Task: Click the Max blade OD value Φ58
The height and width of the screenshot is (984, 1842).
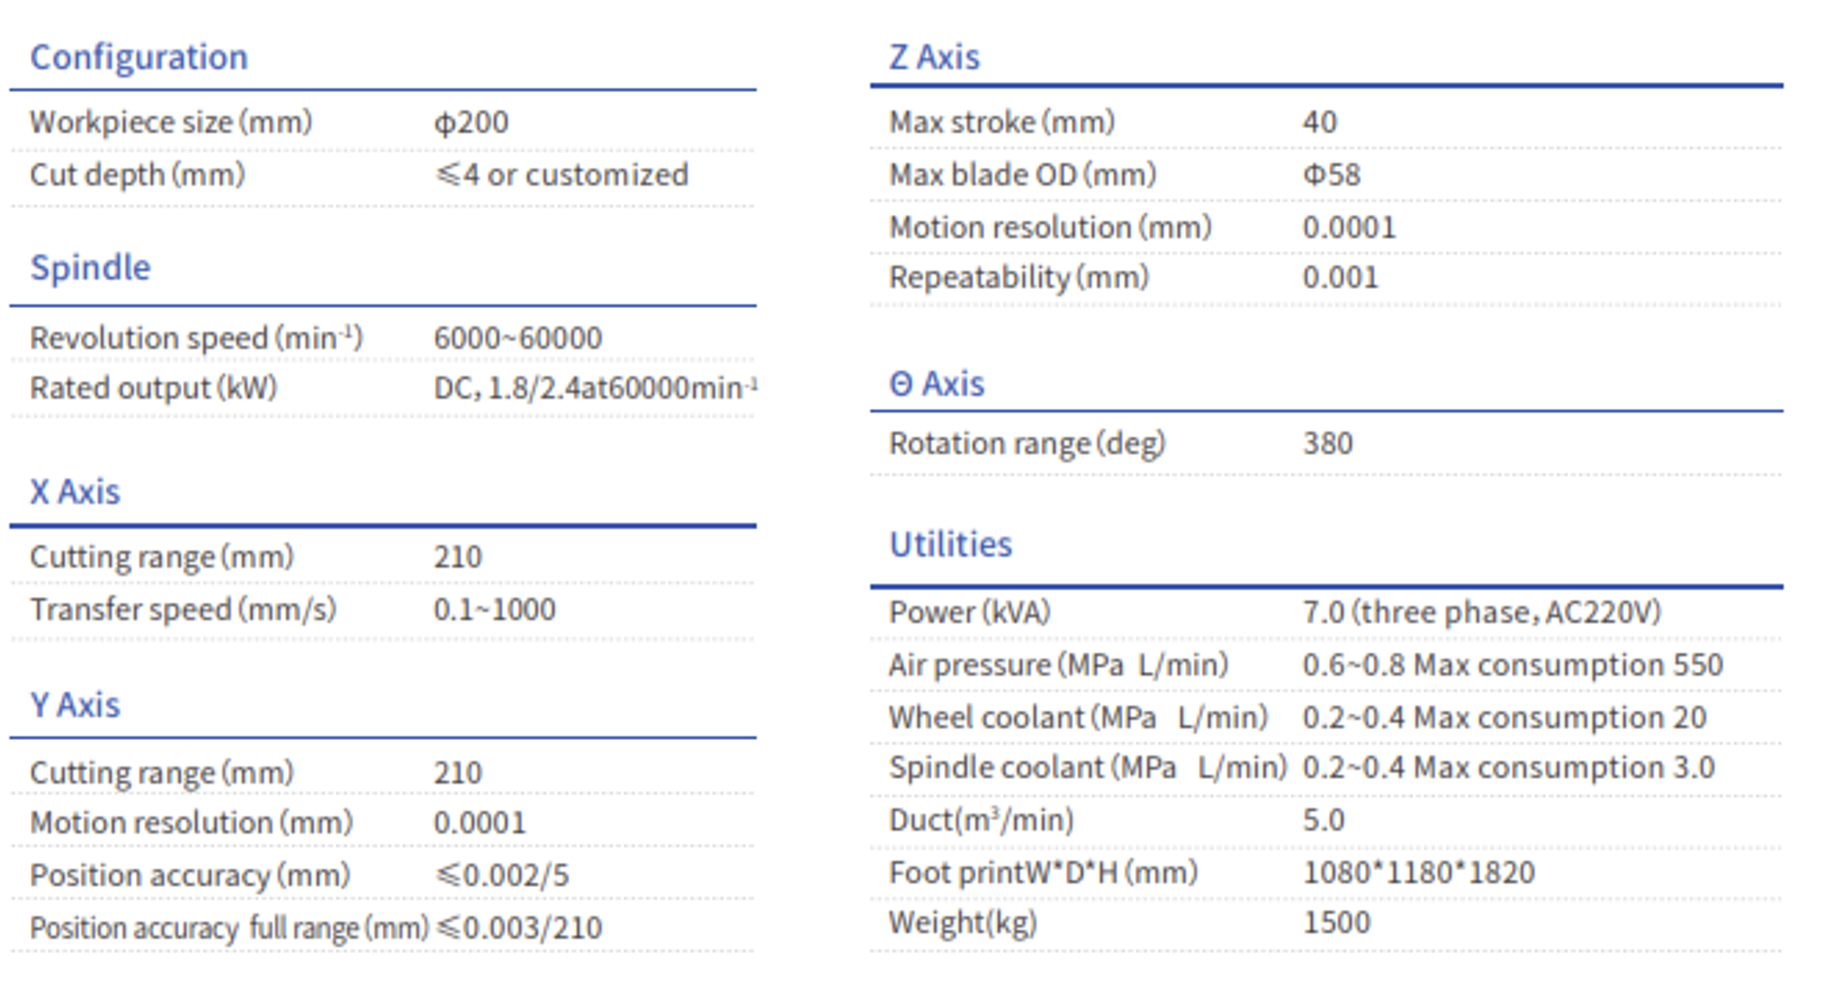Action: point(1332,175)
